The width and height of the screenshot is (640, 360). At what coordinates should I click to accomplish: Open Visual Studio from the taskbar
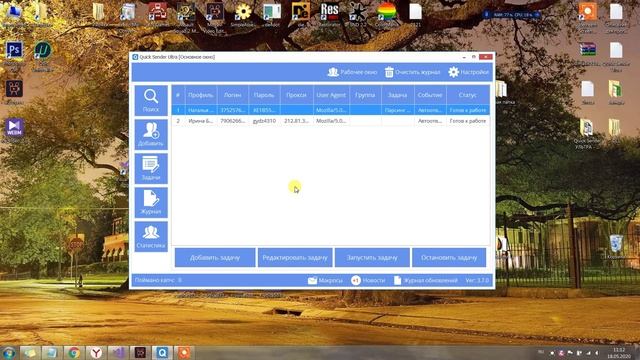coord(118,353)
